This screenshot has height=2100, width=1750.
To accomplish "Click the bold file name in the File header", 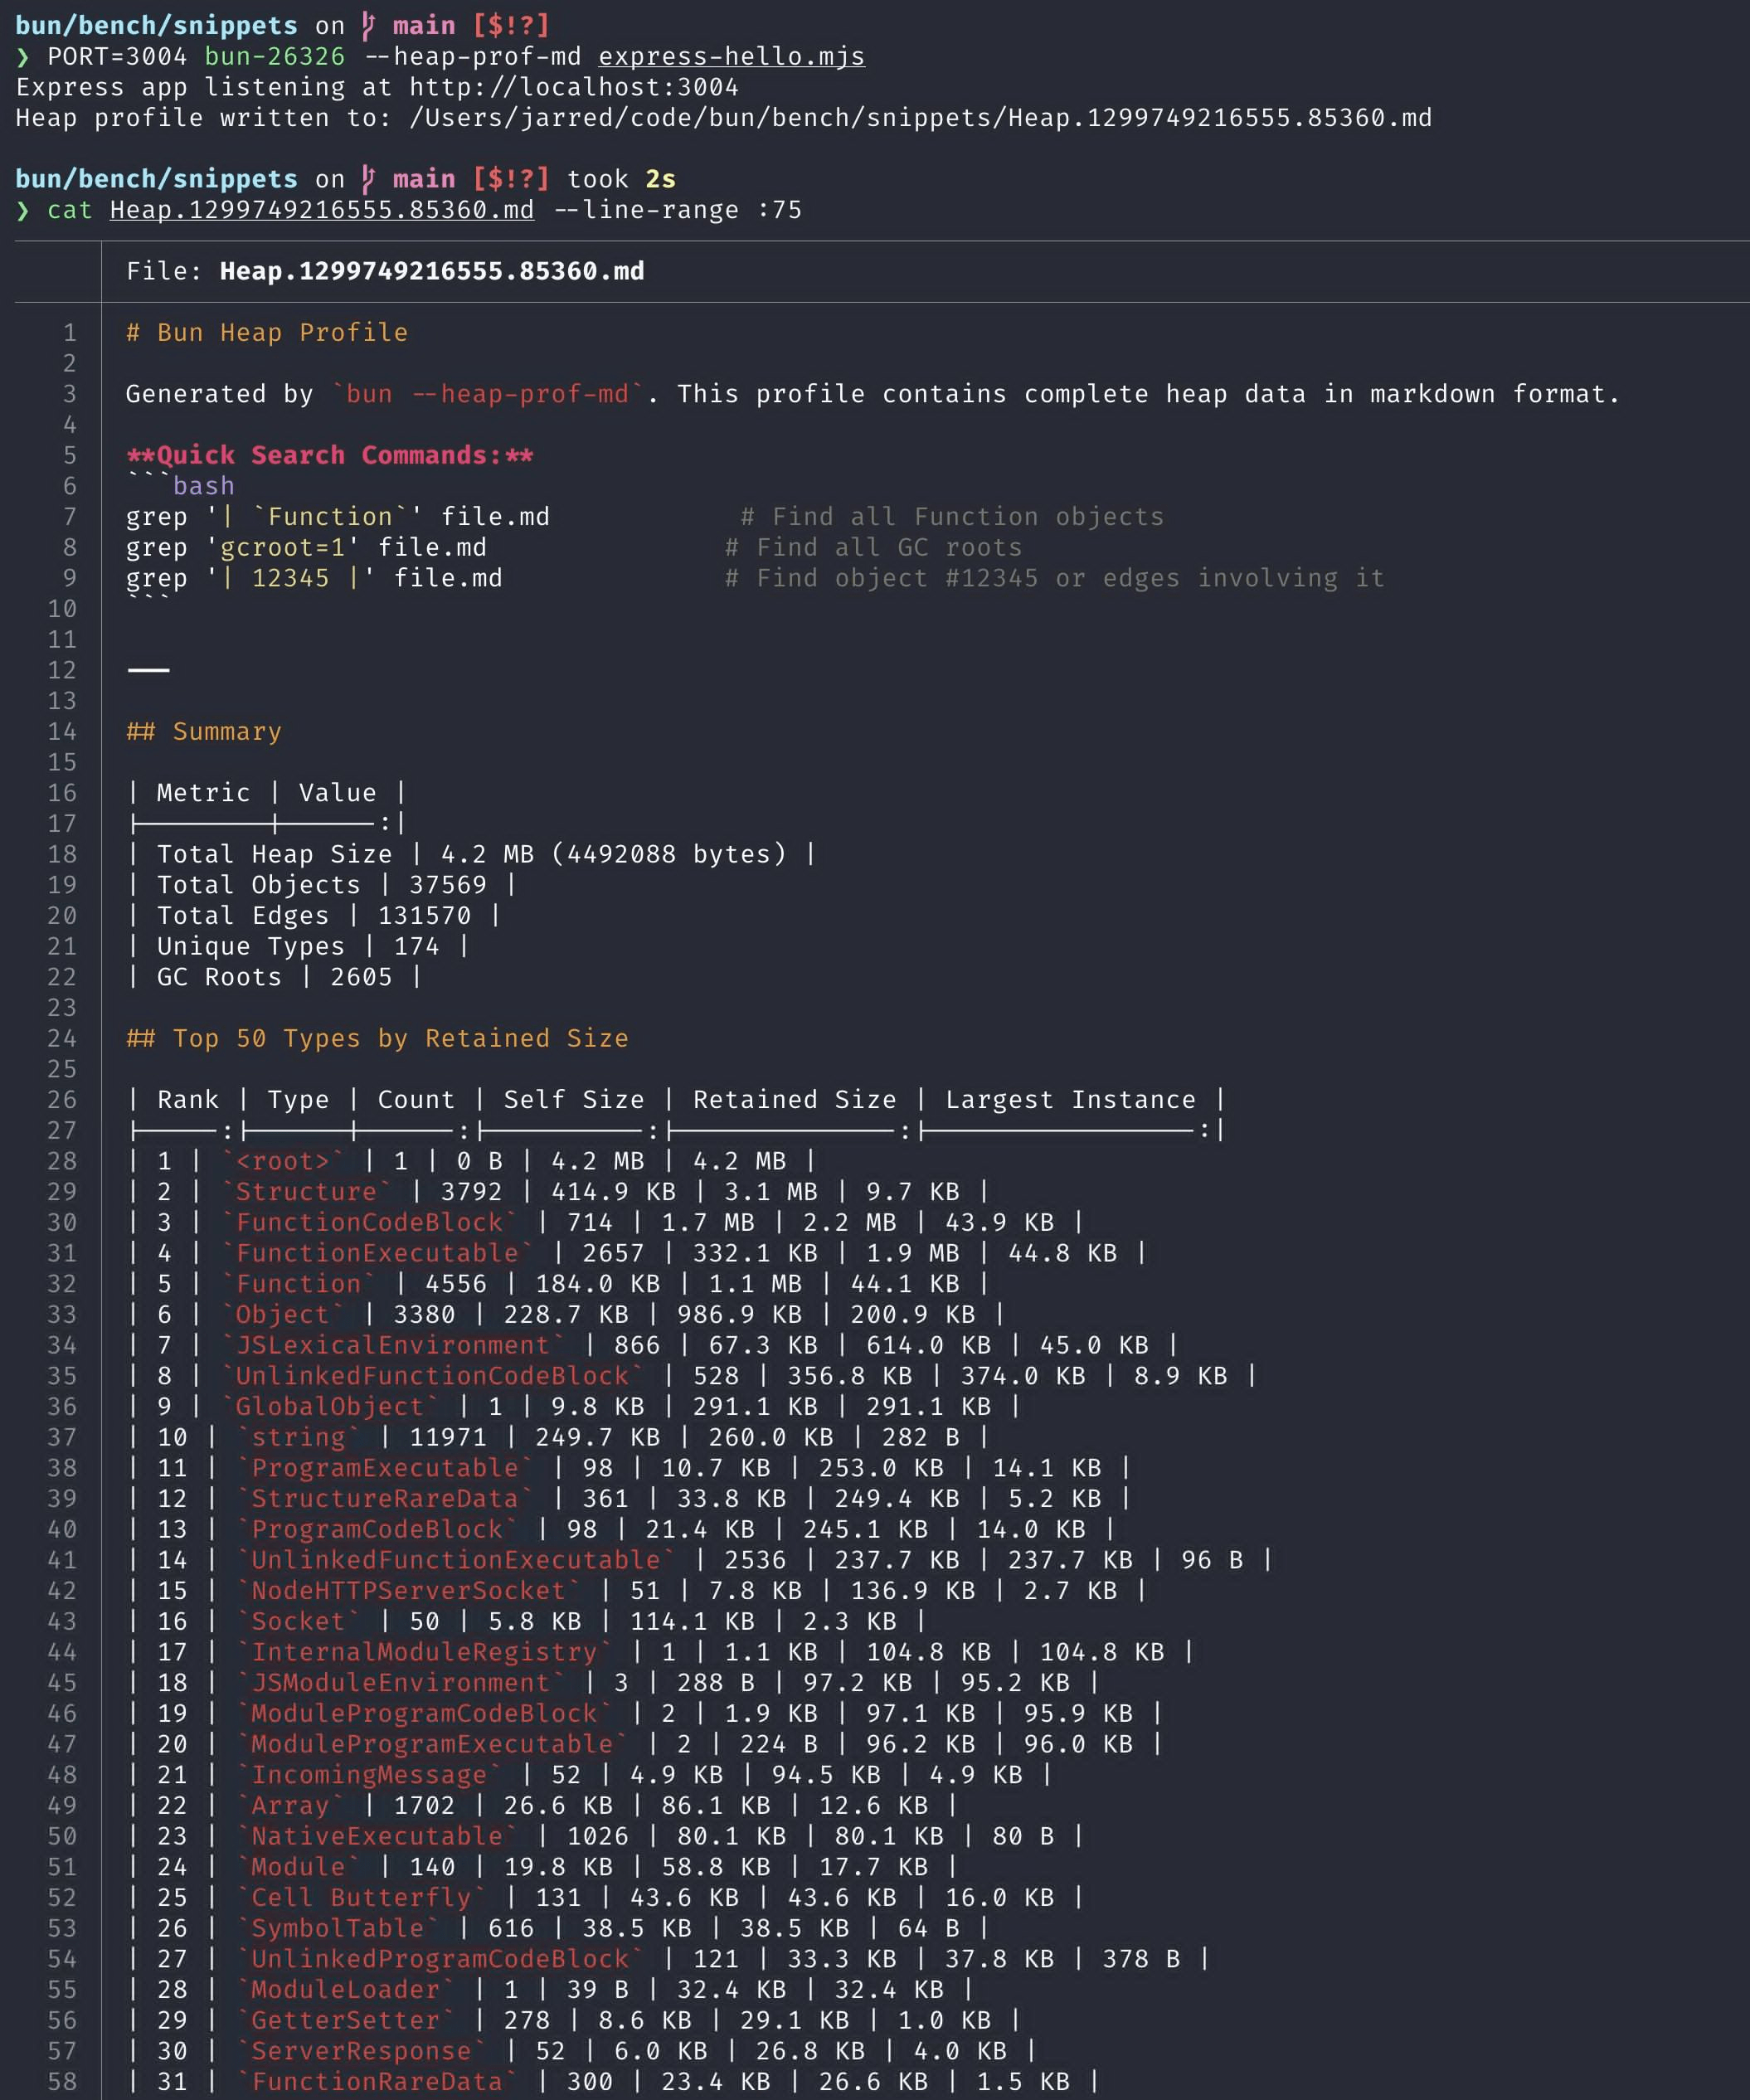I will coord(431,271).
